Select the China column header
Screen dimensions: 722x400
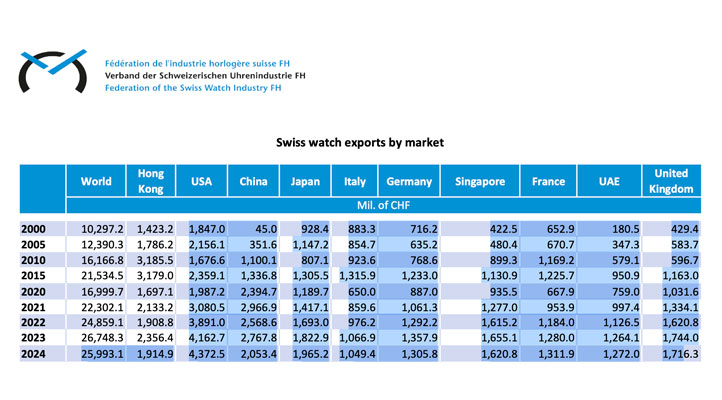click(x=253, y=182)
